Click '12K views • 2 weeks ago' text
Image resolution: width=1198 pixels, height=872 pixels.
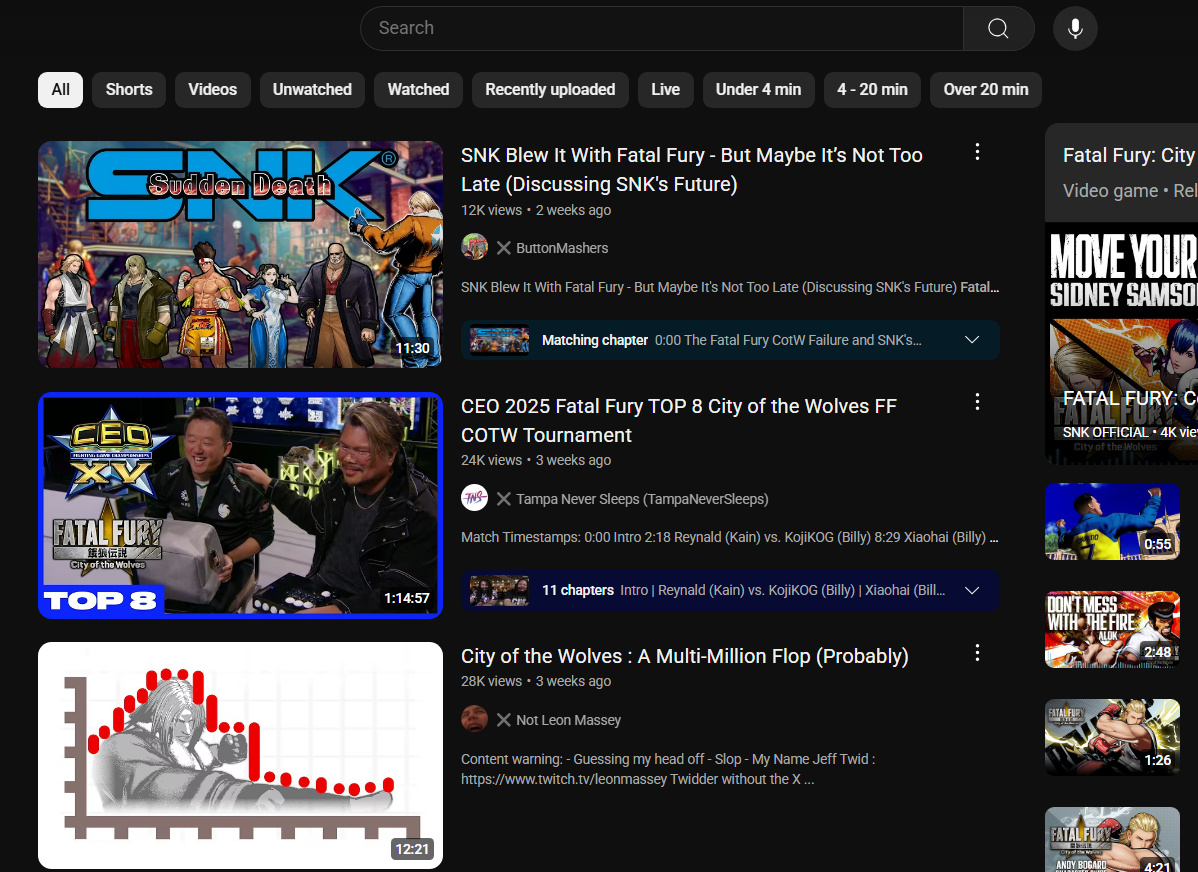point(536,210)
